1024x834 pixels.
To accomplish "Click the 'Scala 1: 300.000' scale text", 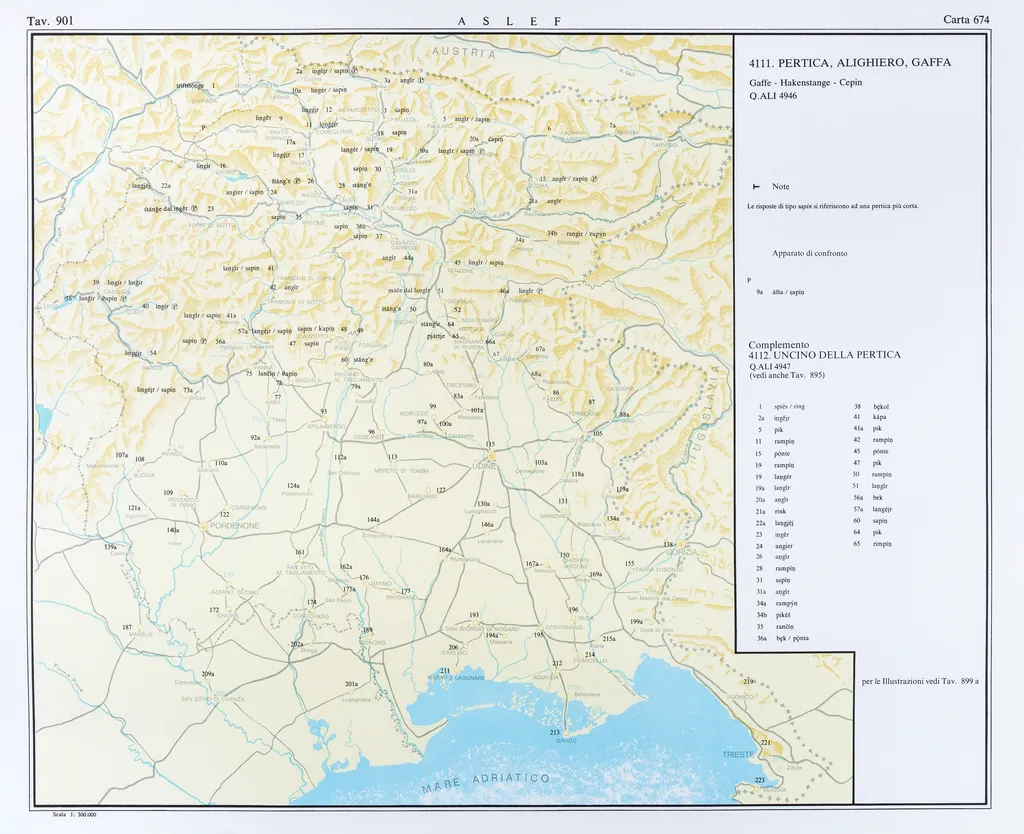I will 73,814.
